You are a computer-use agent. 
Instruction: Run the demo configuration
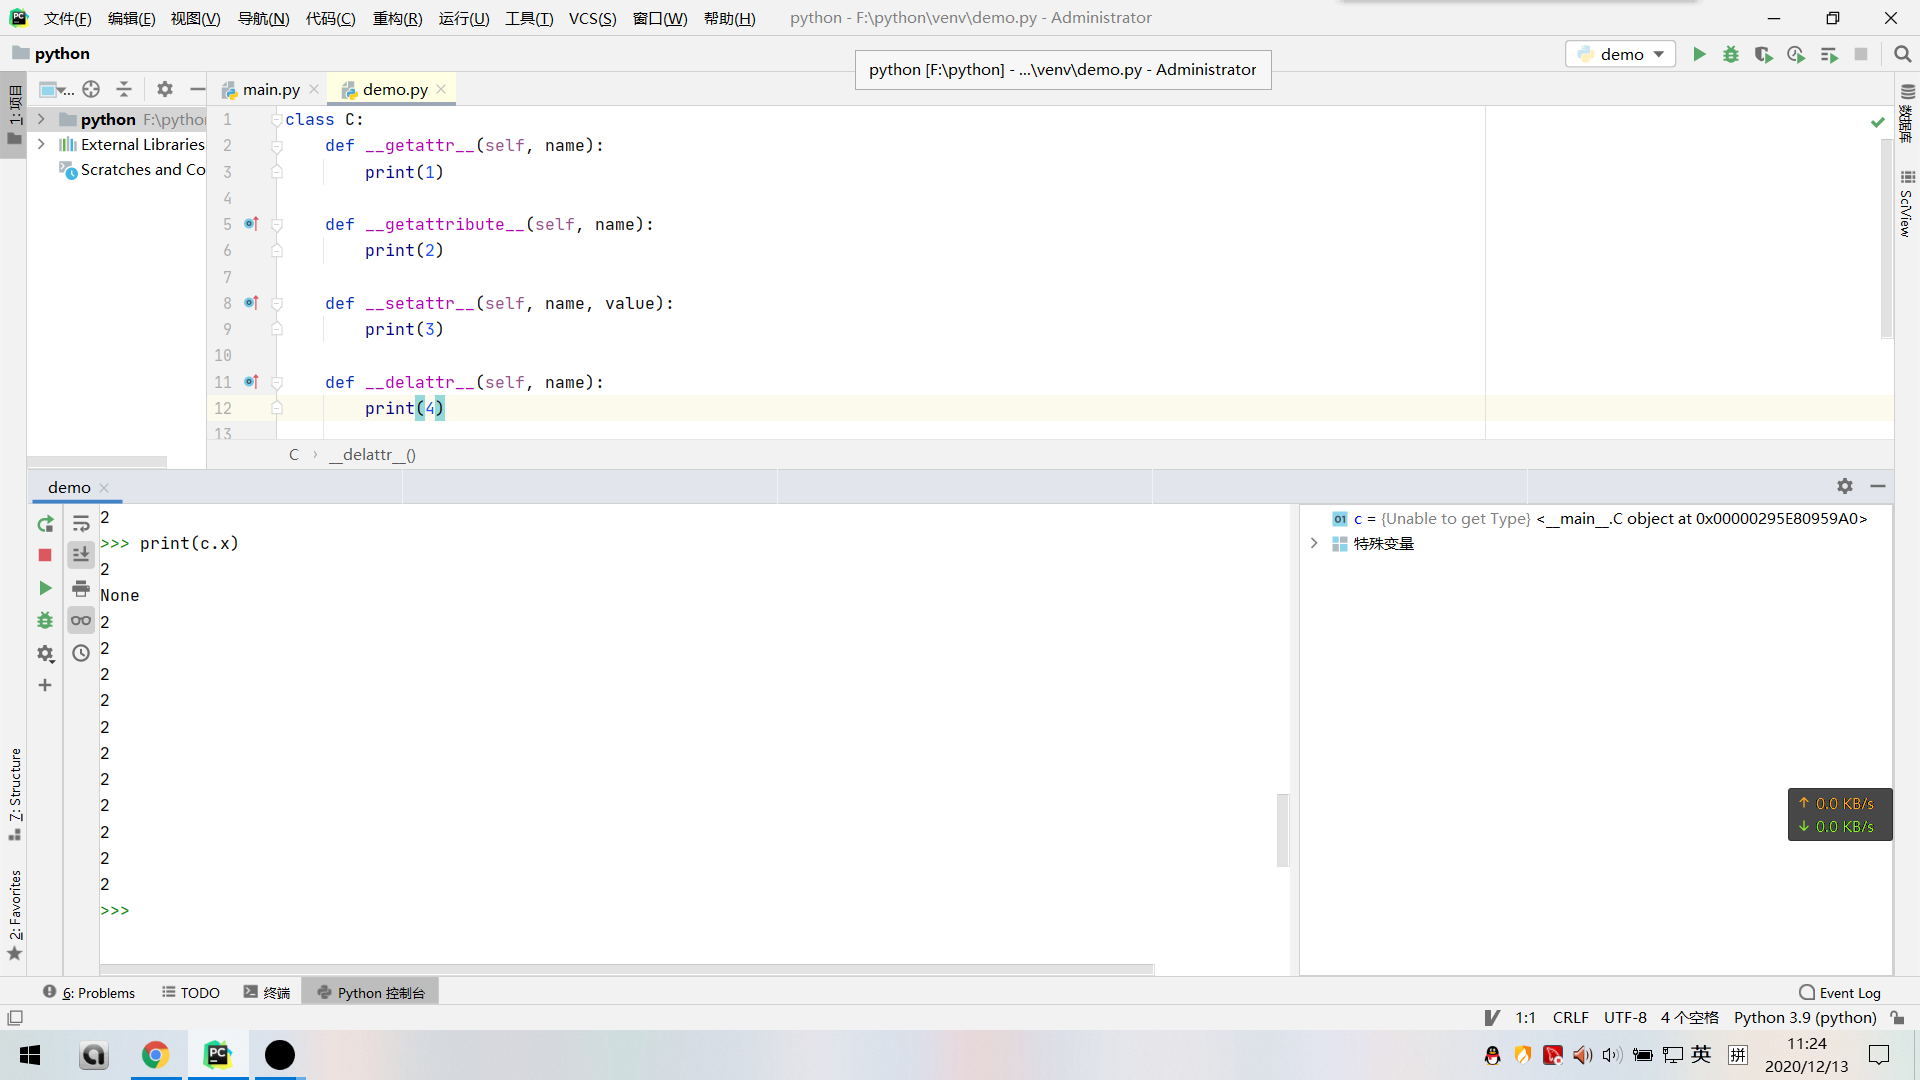tap(1699, 54)
